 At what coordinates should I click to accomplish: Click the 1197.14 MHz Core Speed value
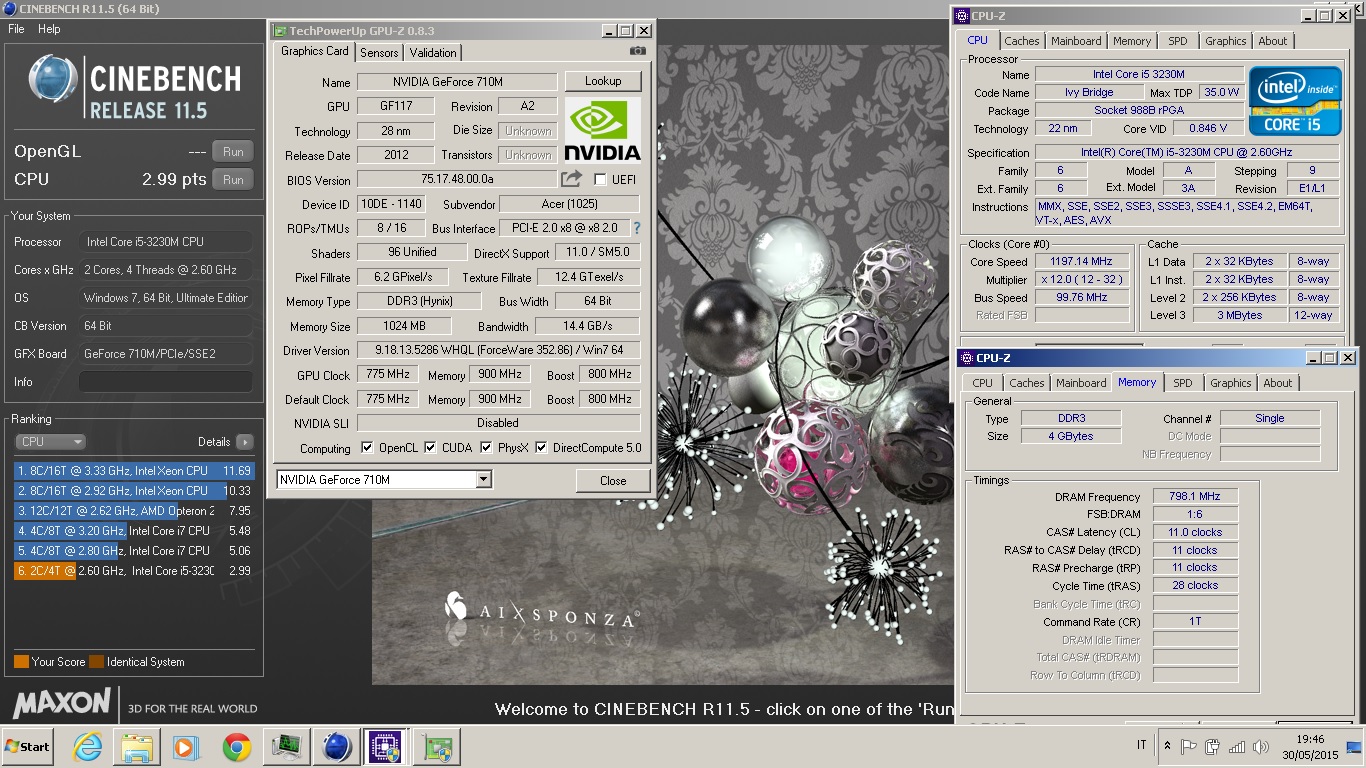click(x=1081, y=262)
